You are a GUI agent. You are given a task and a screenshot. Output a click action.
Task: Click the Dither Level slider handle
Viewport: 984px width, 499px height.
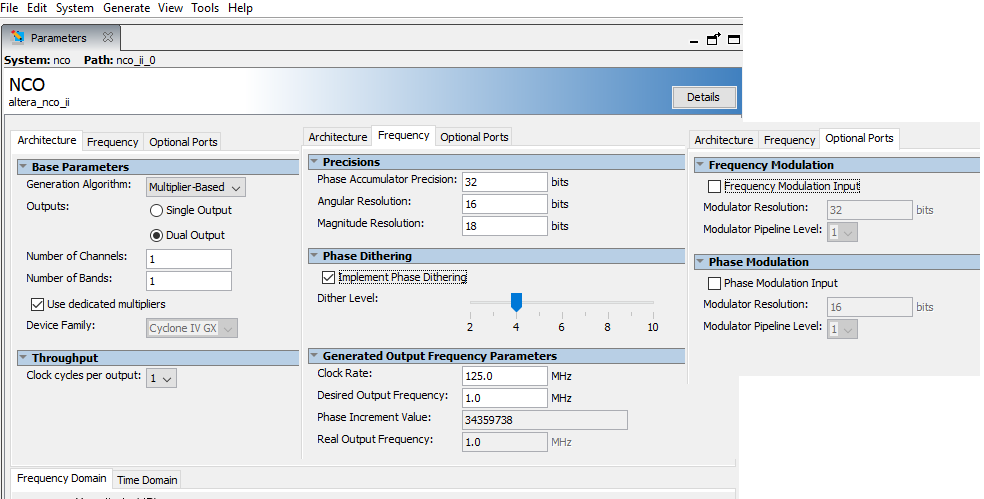coord(516,302)
